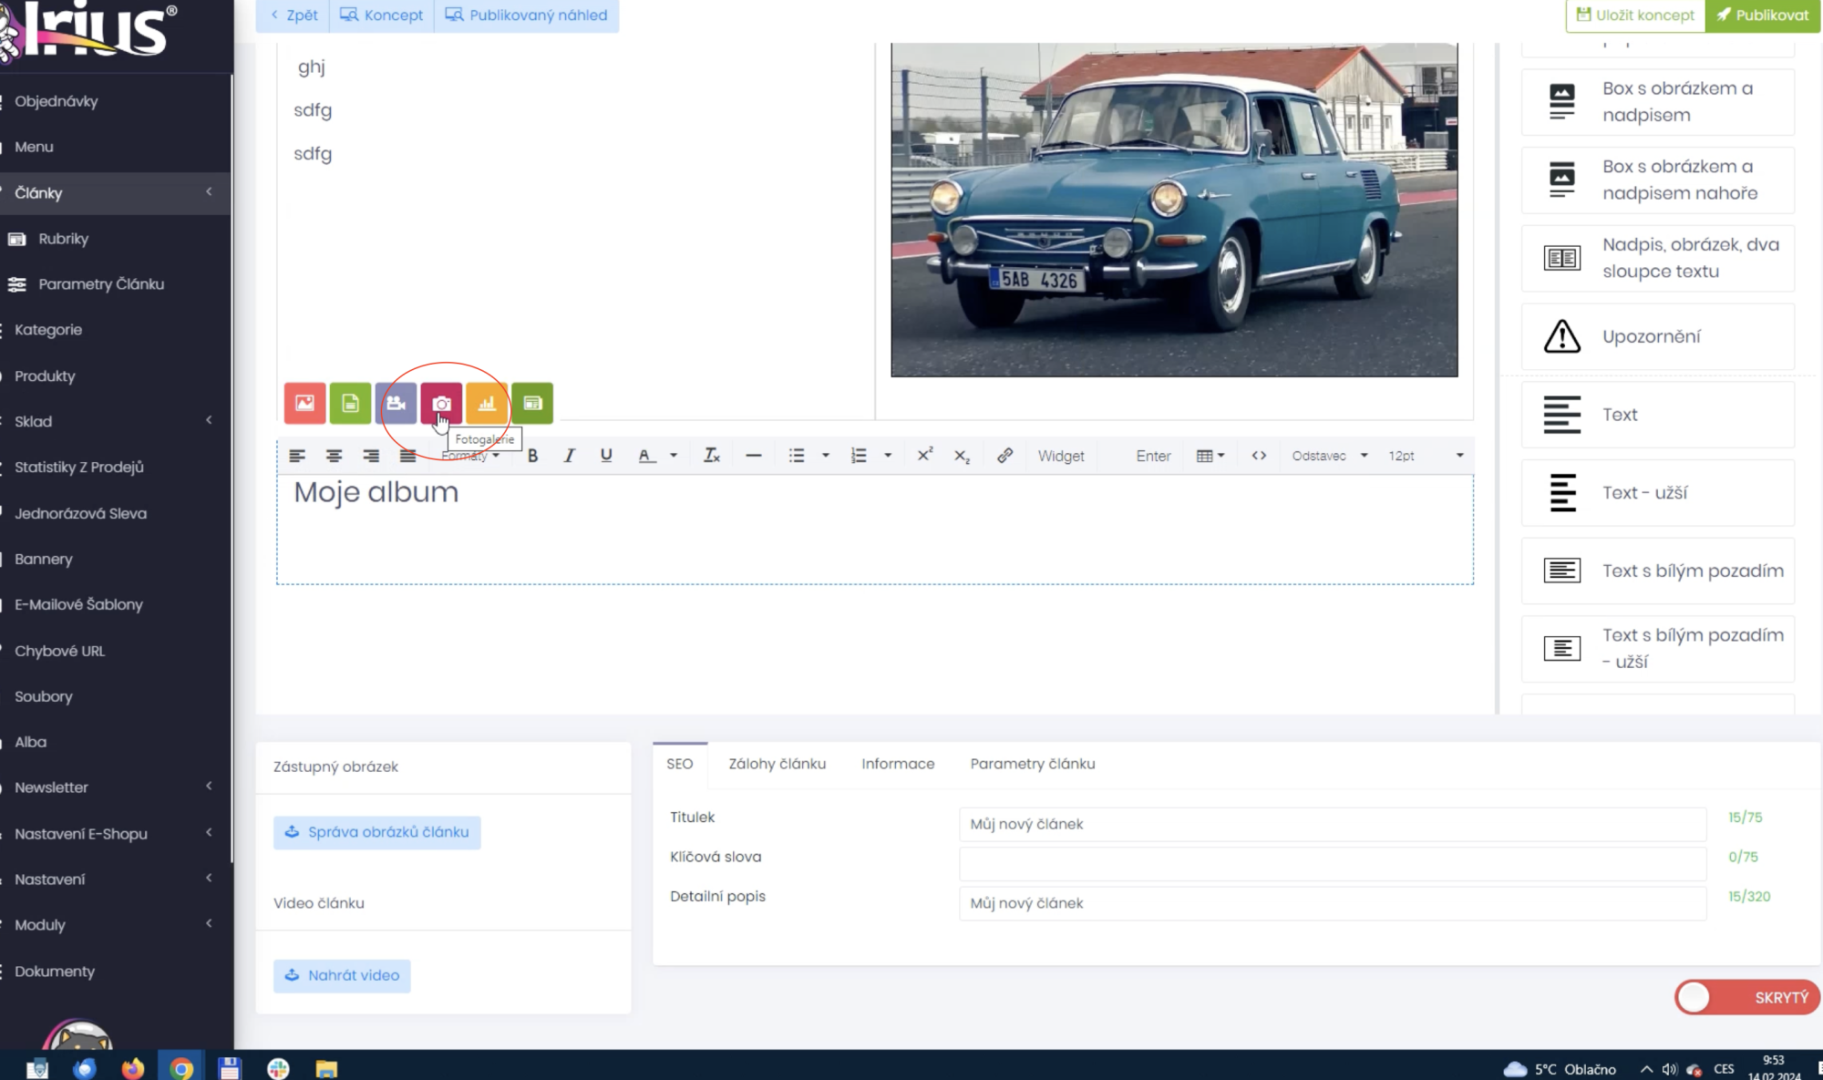
Task: Open Fotogalerie with the pink camera button
Action: tap(441, 403)
